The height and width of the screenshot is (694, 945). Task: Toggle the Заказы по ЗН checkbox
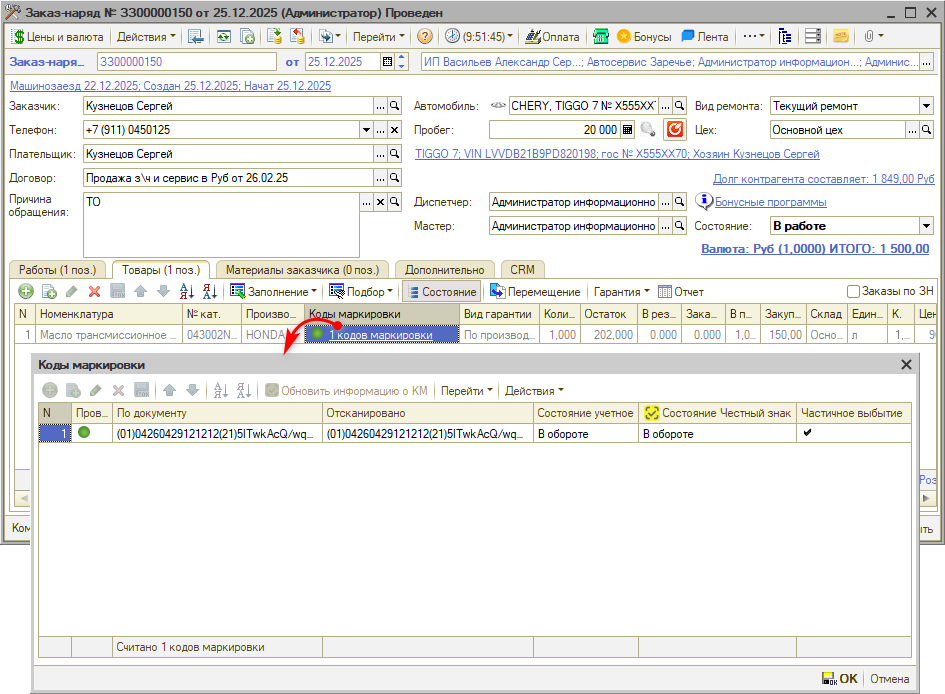(x=853, y=292)
